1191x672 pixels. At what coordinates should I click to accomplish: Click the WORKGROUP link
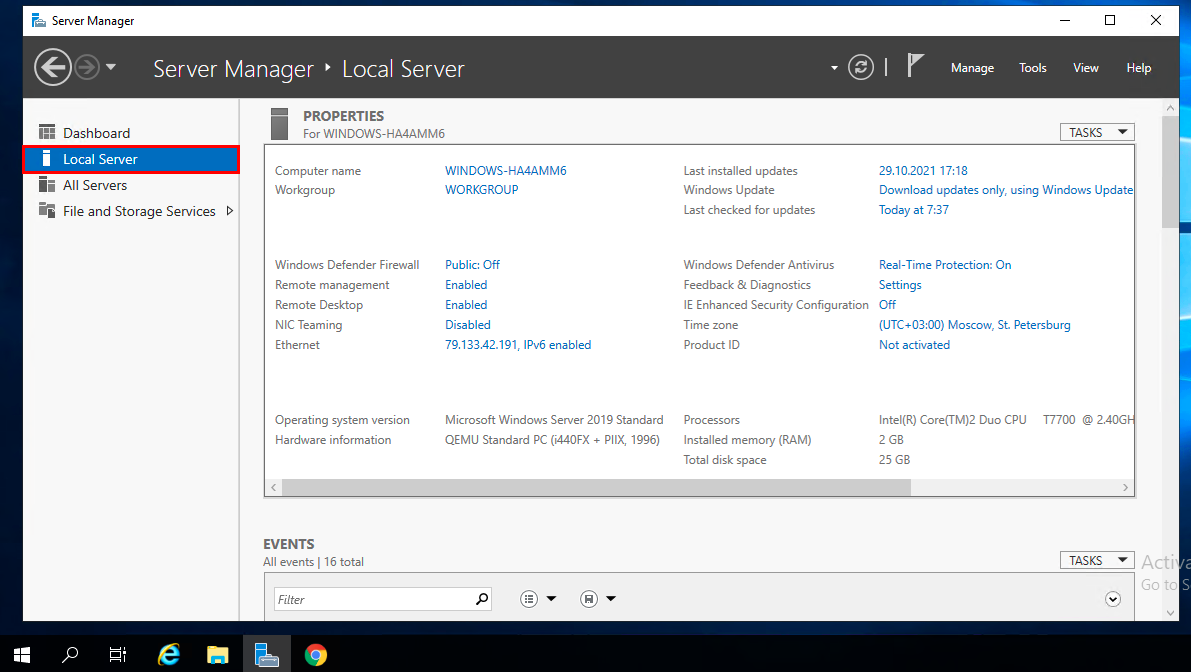[482, 190]
